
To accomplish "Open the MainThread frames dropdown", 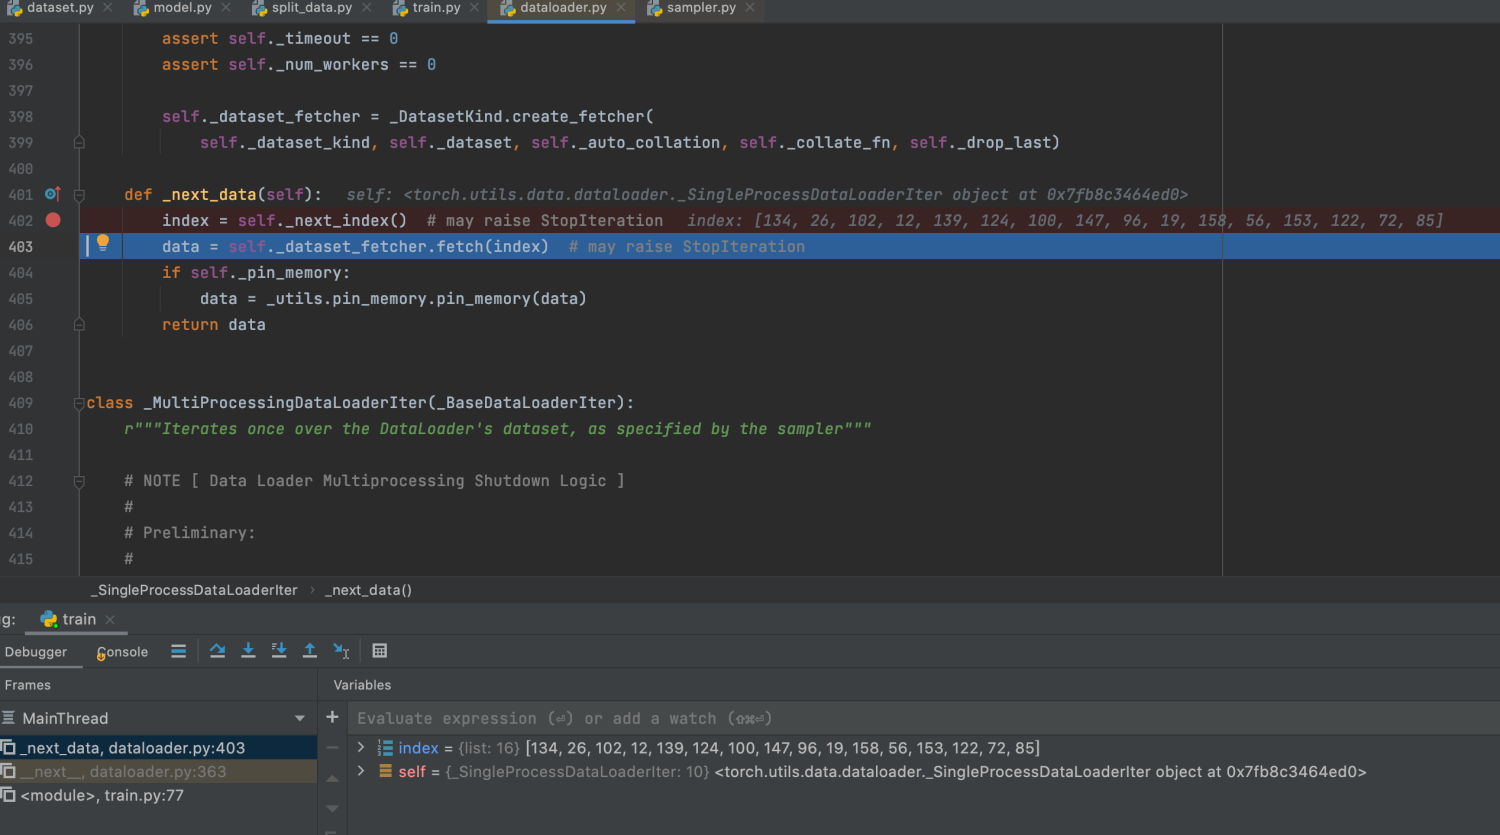I will coord(298,717).
